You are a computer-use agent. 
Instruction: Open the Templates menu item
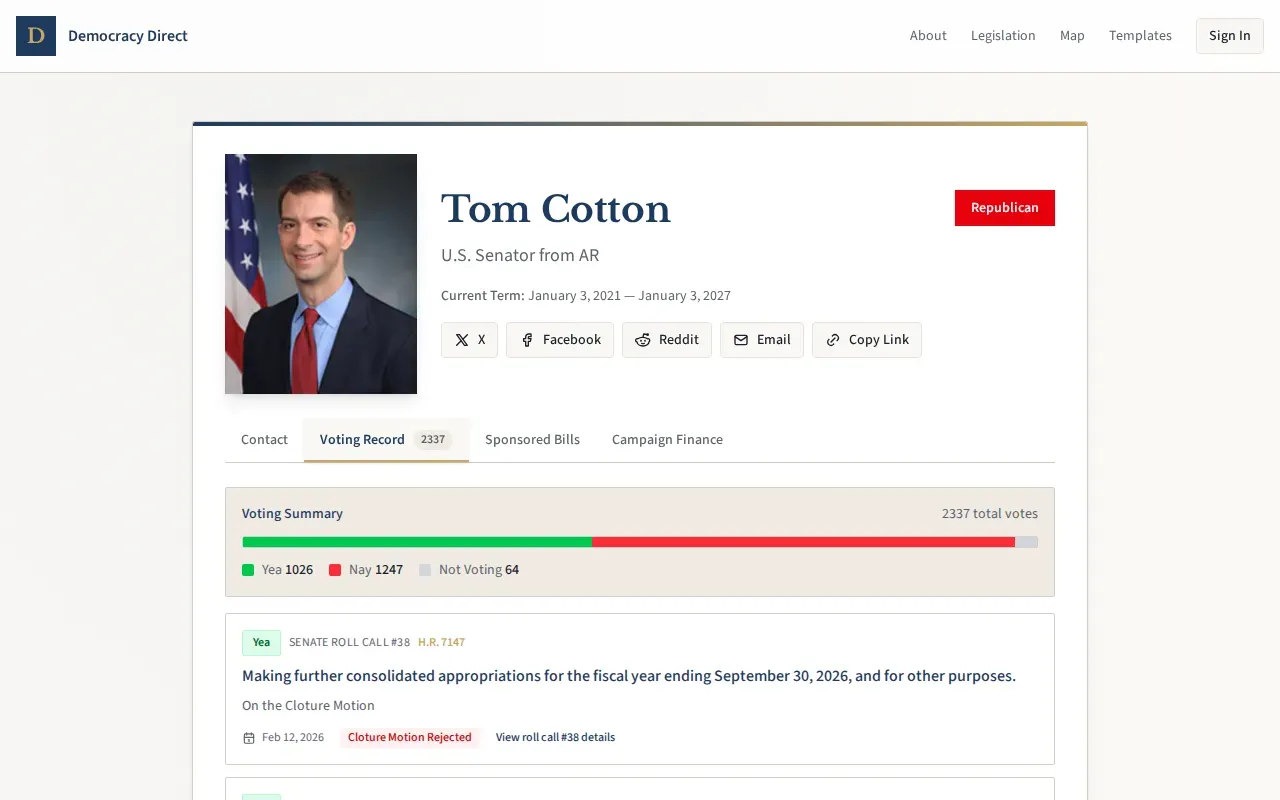[1139, 35]
